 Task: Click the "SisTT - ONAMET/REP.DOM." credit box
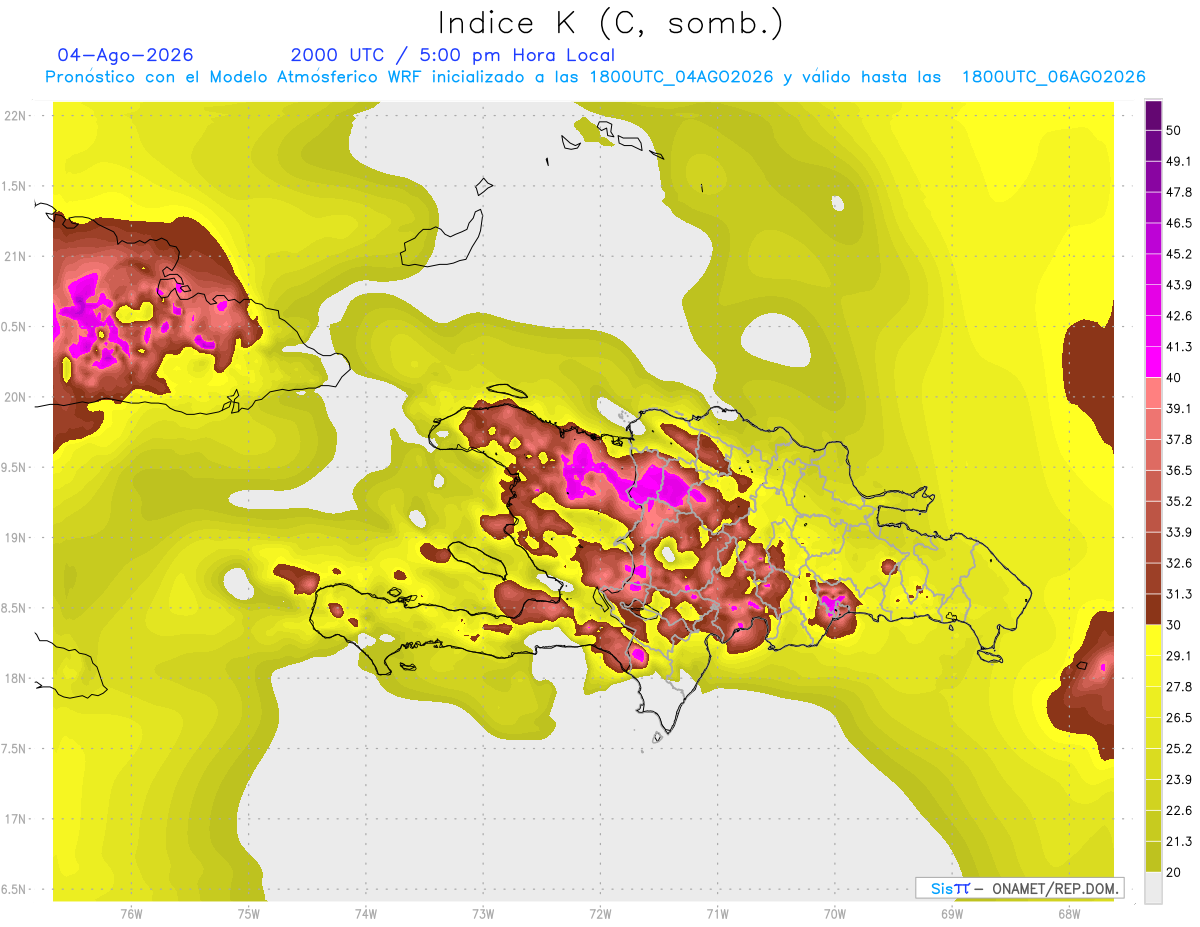[x=1018, y=888]
